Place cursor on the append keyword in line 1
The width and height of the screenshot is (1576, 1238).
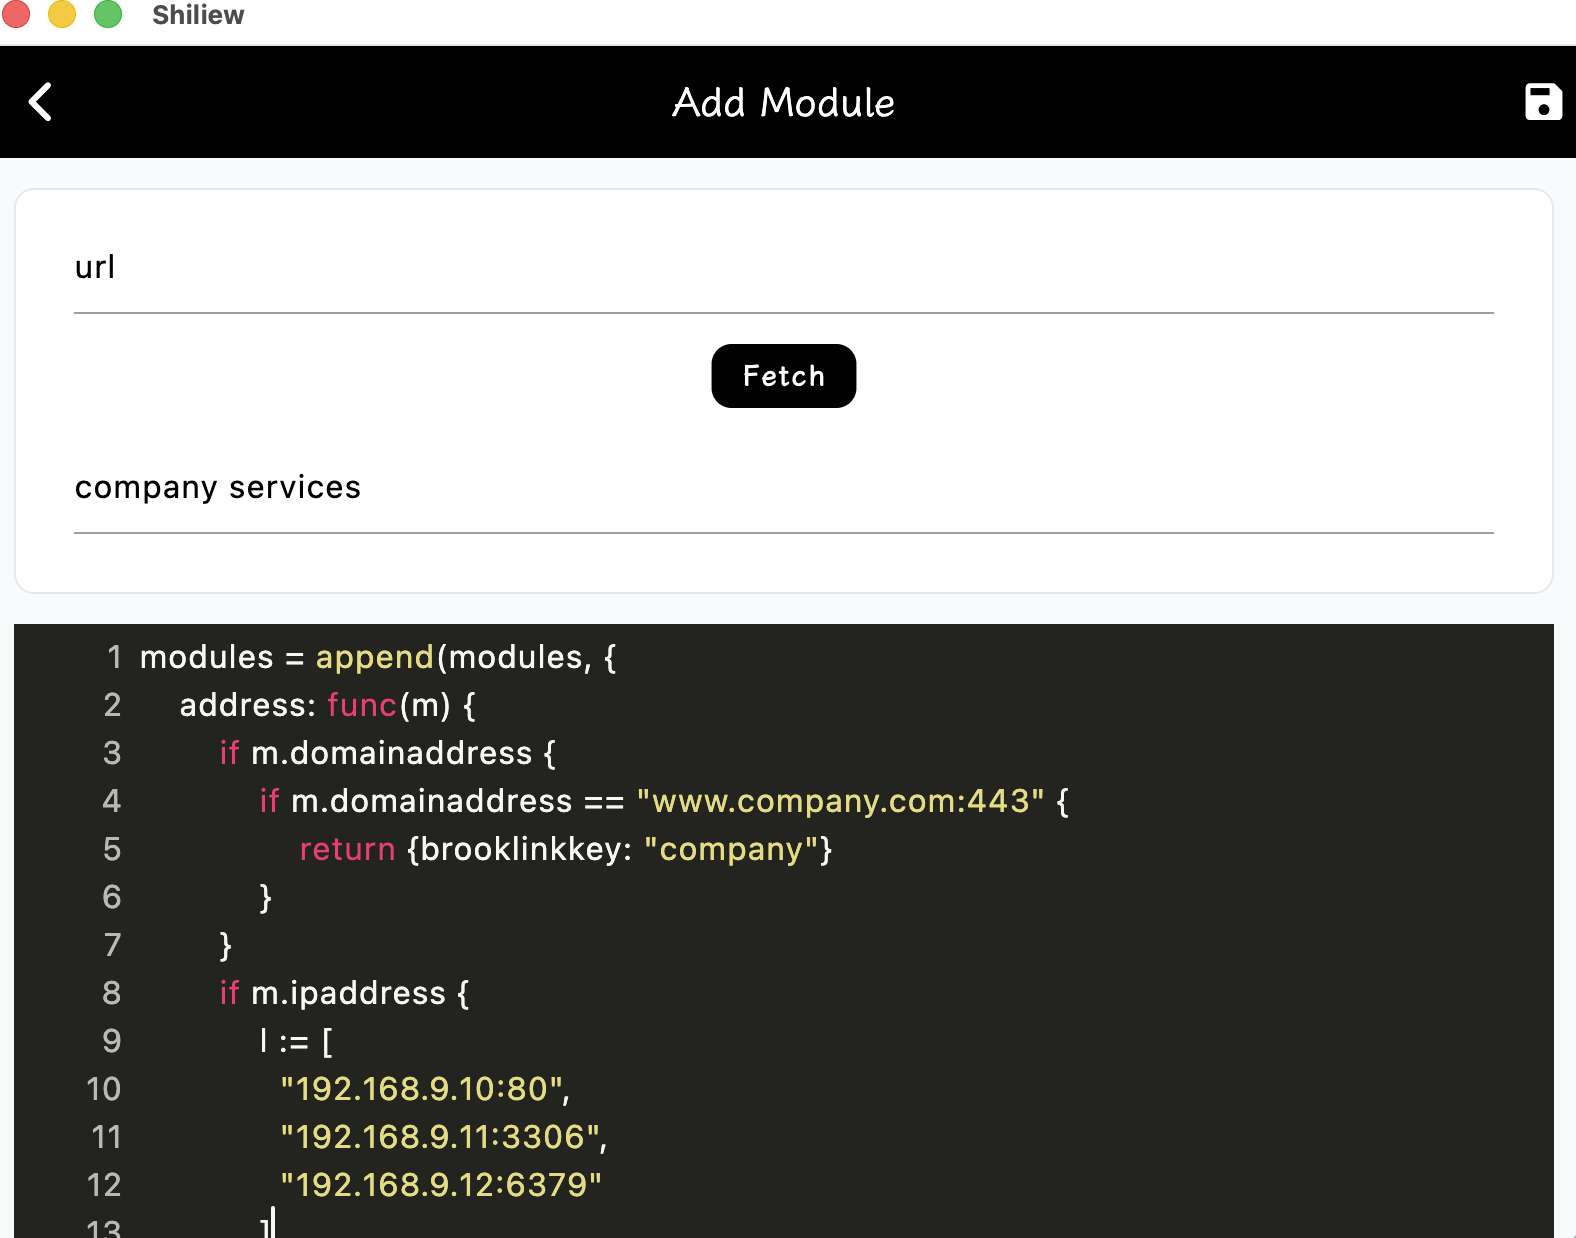point(374,657)
